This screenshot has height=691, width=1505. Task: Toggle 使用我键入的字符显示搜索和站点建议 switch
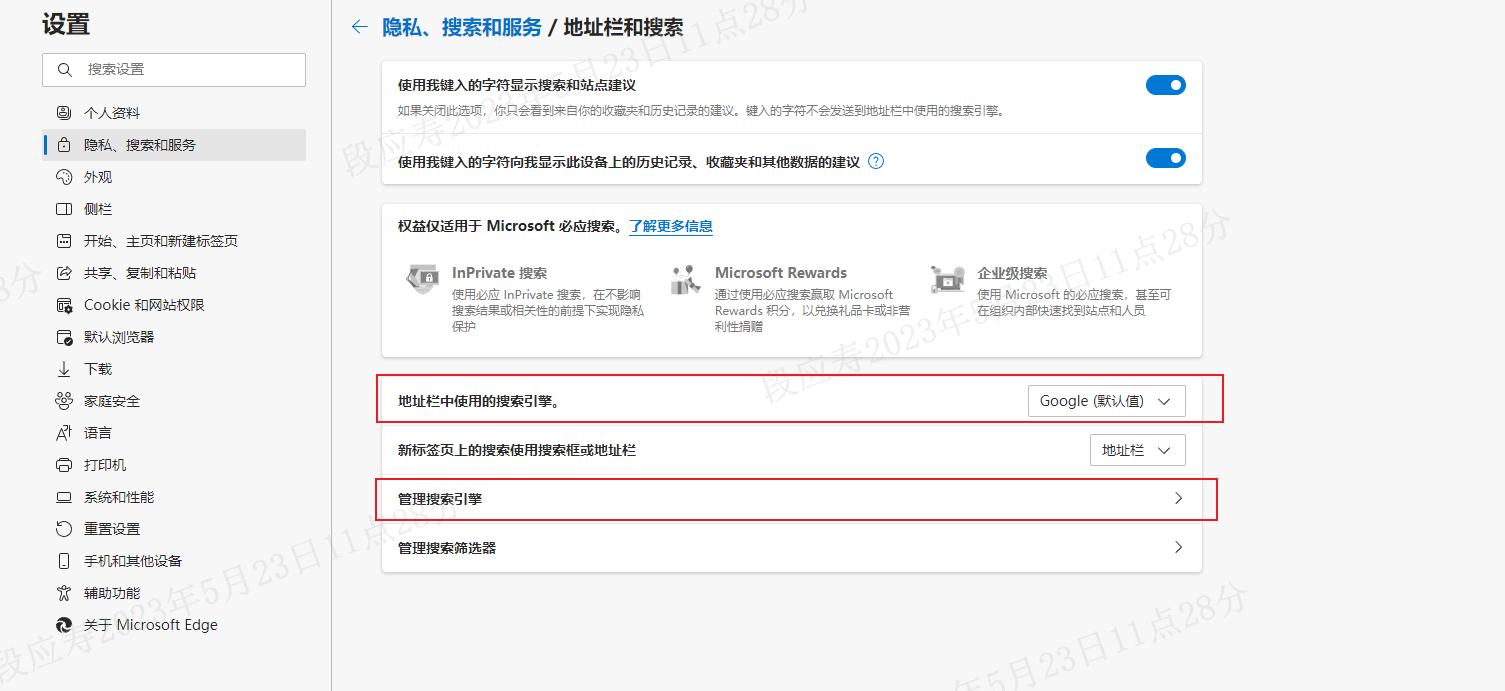(x=1166, y=85)
